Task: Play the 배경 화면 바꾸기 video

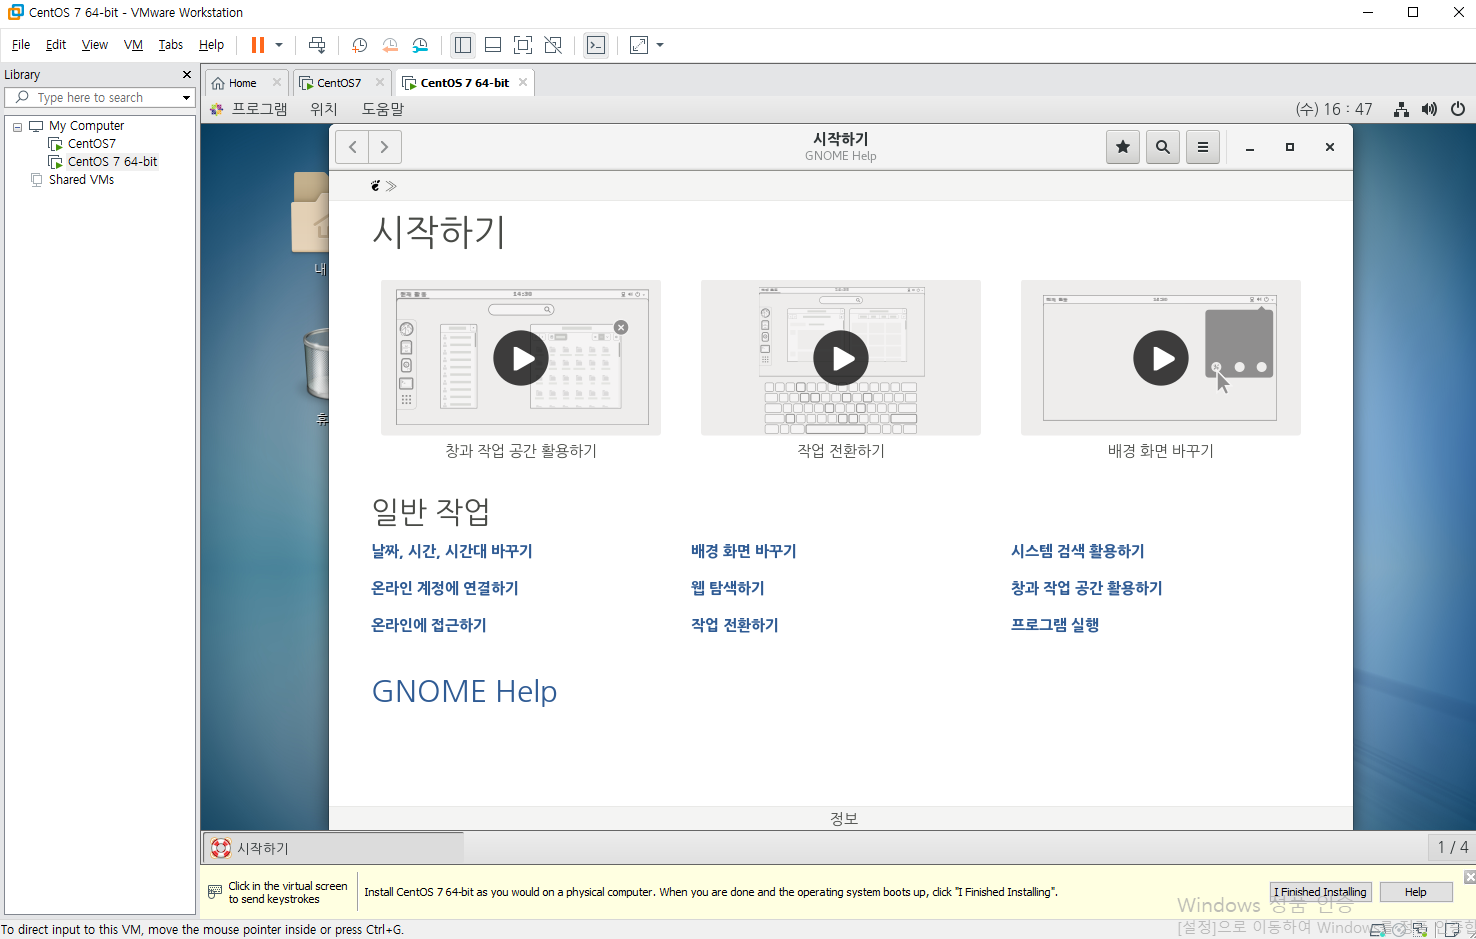Action: coord(1161,358)
